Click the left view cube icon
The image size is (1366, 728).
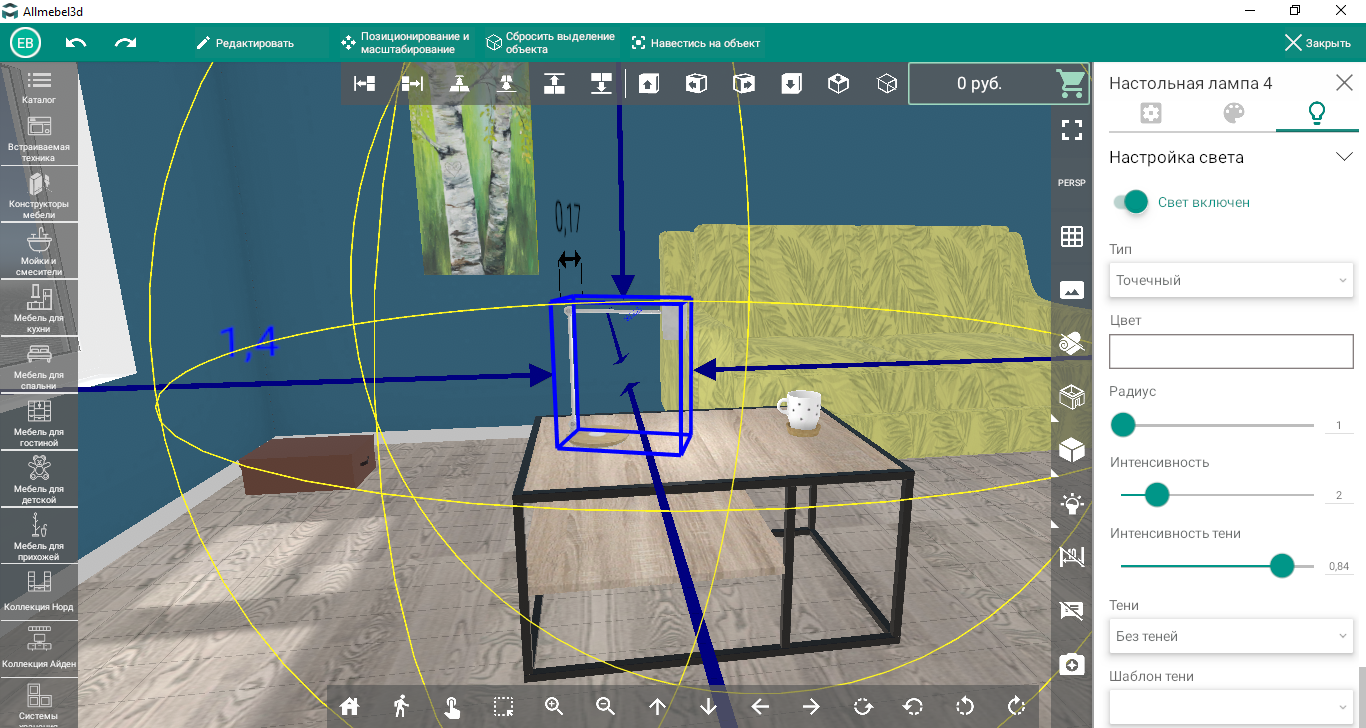pyautogui.click(x=697, y=84)
